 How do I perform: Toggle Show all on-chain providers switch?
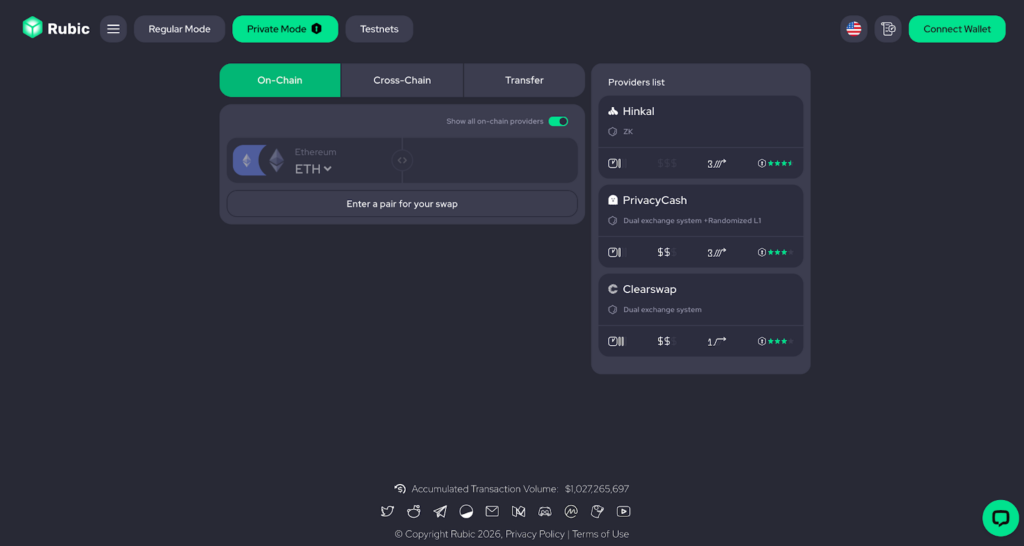click(x=558, y=121)
